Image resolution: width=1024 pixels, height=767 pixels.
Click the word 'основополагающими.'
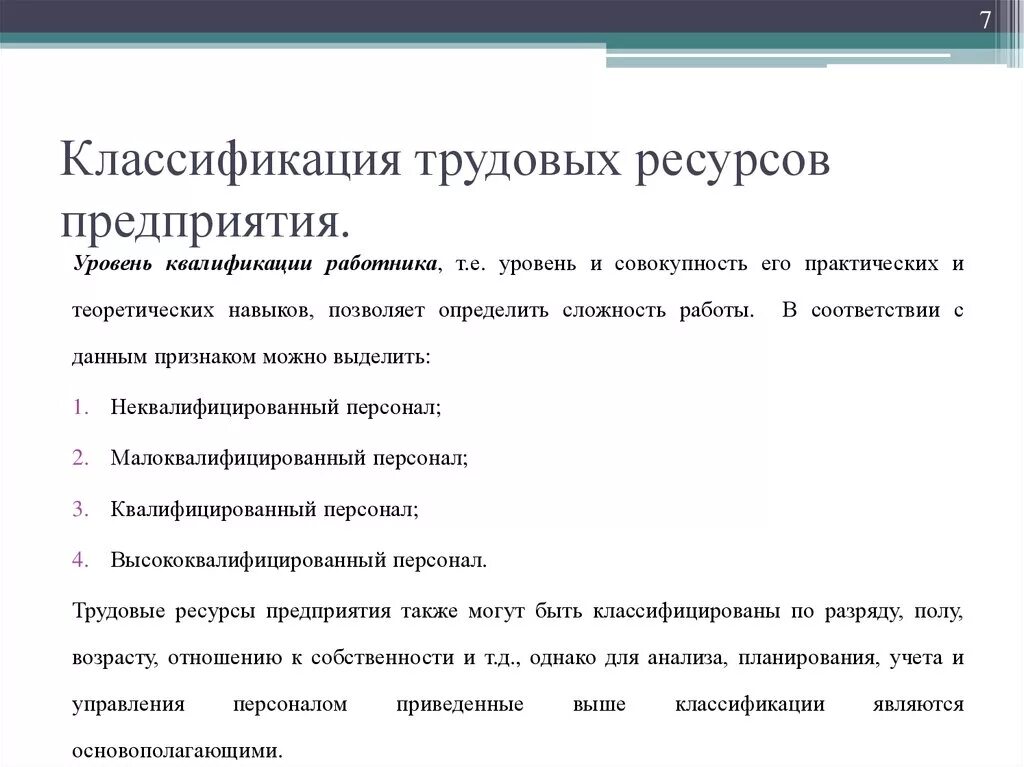pyautogui.click(x=178, y=751)
